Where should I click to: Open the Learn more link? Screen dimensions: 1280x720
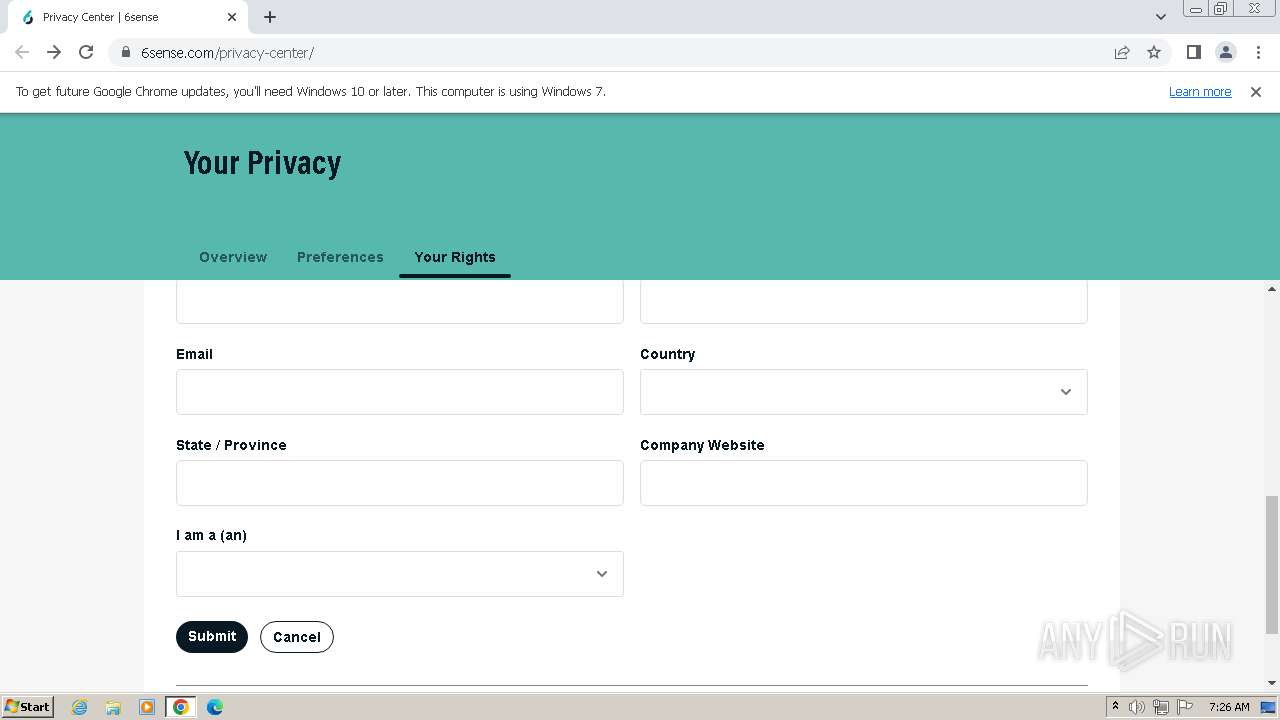tap(1200, 91)
